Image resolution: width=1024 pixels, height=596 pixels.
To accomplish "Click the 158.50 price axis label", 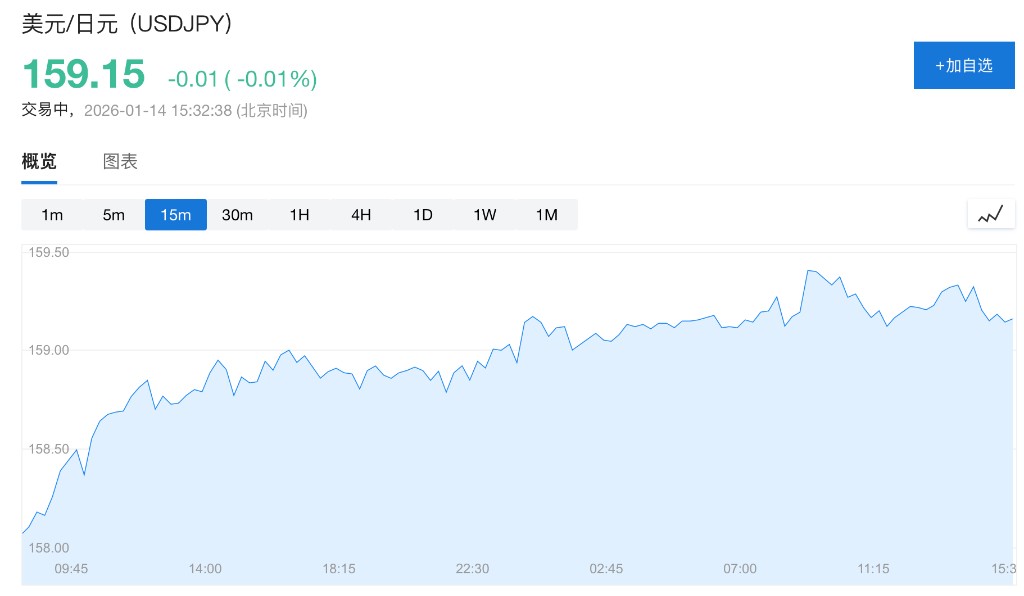I will tap(49, 449).
